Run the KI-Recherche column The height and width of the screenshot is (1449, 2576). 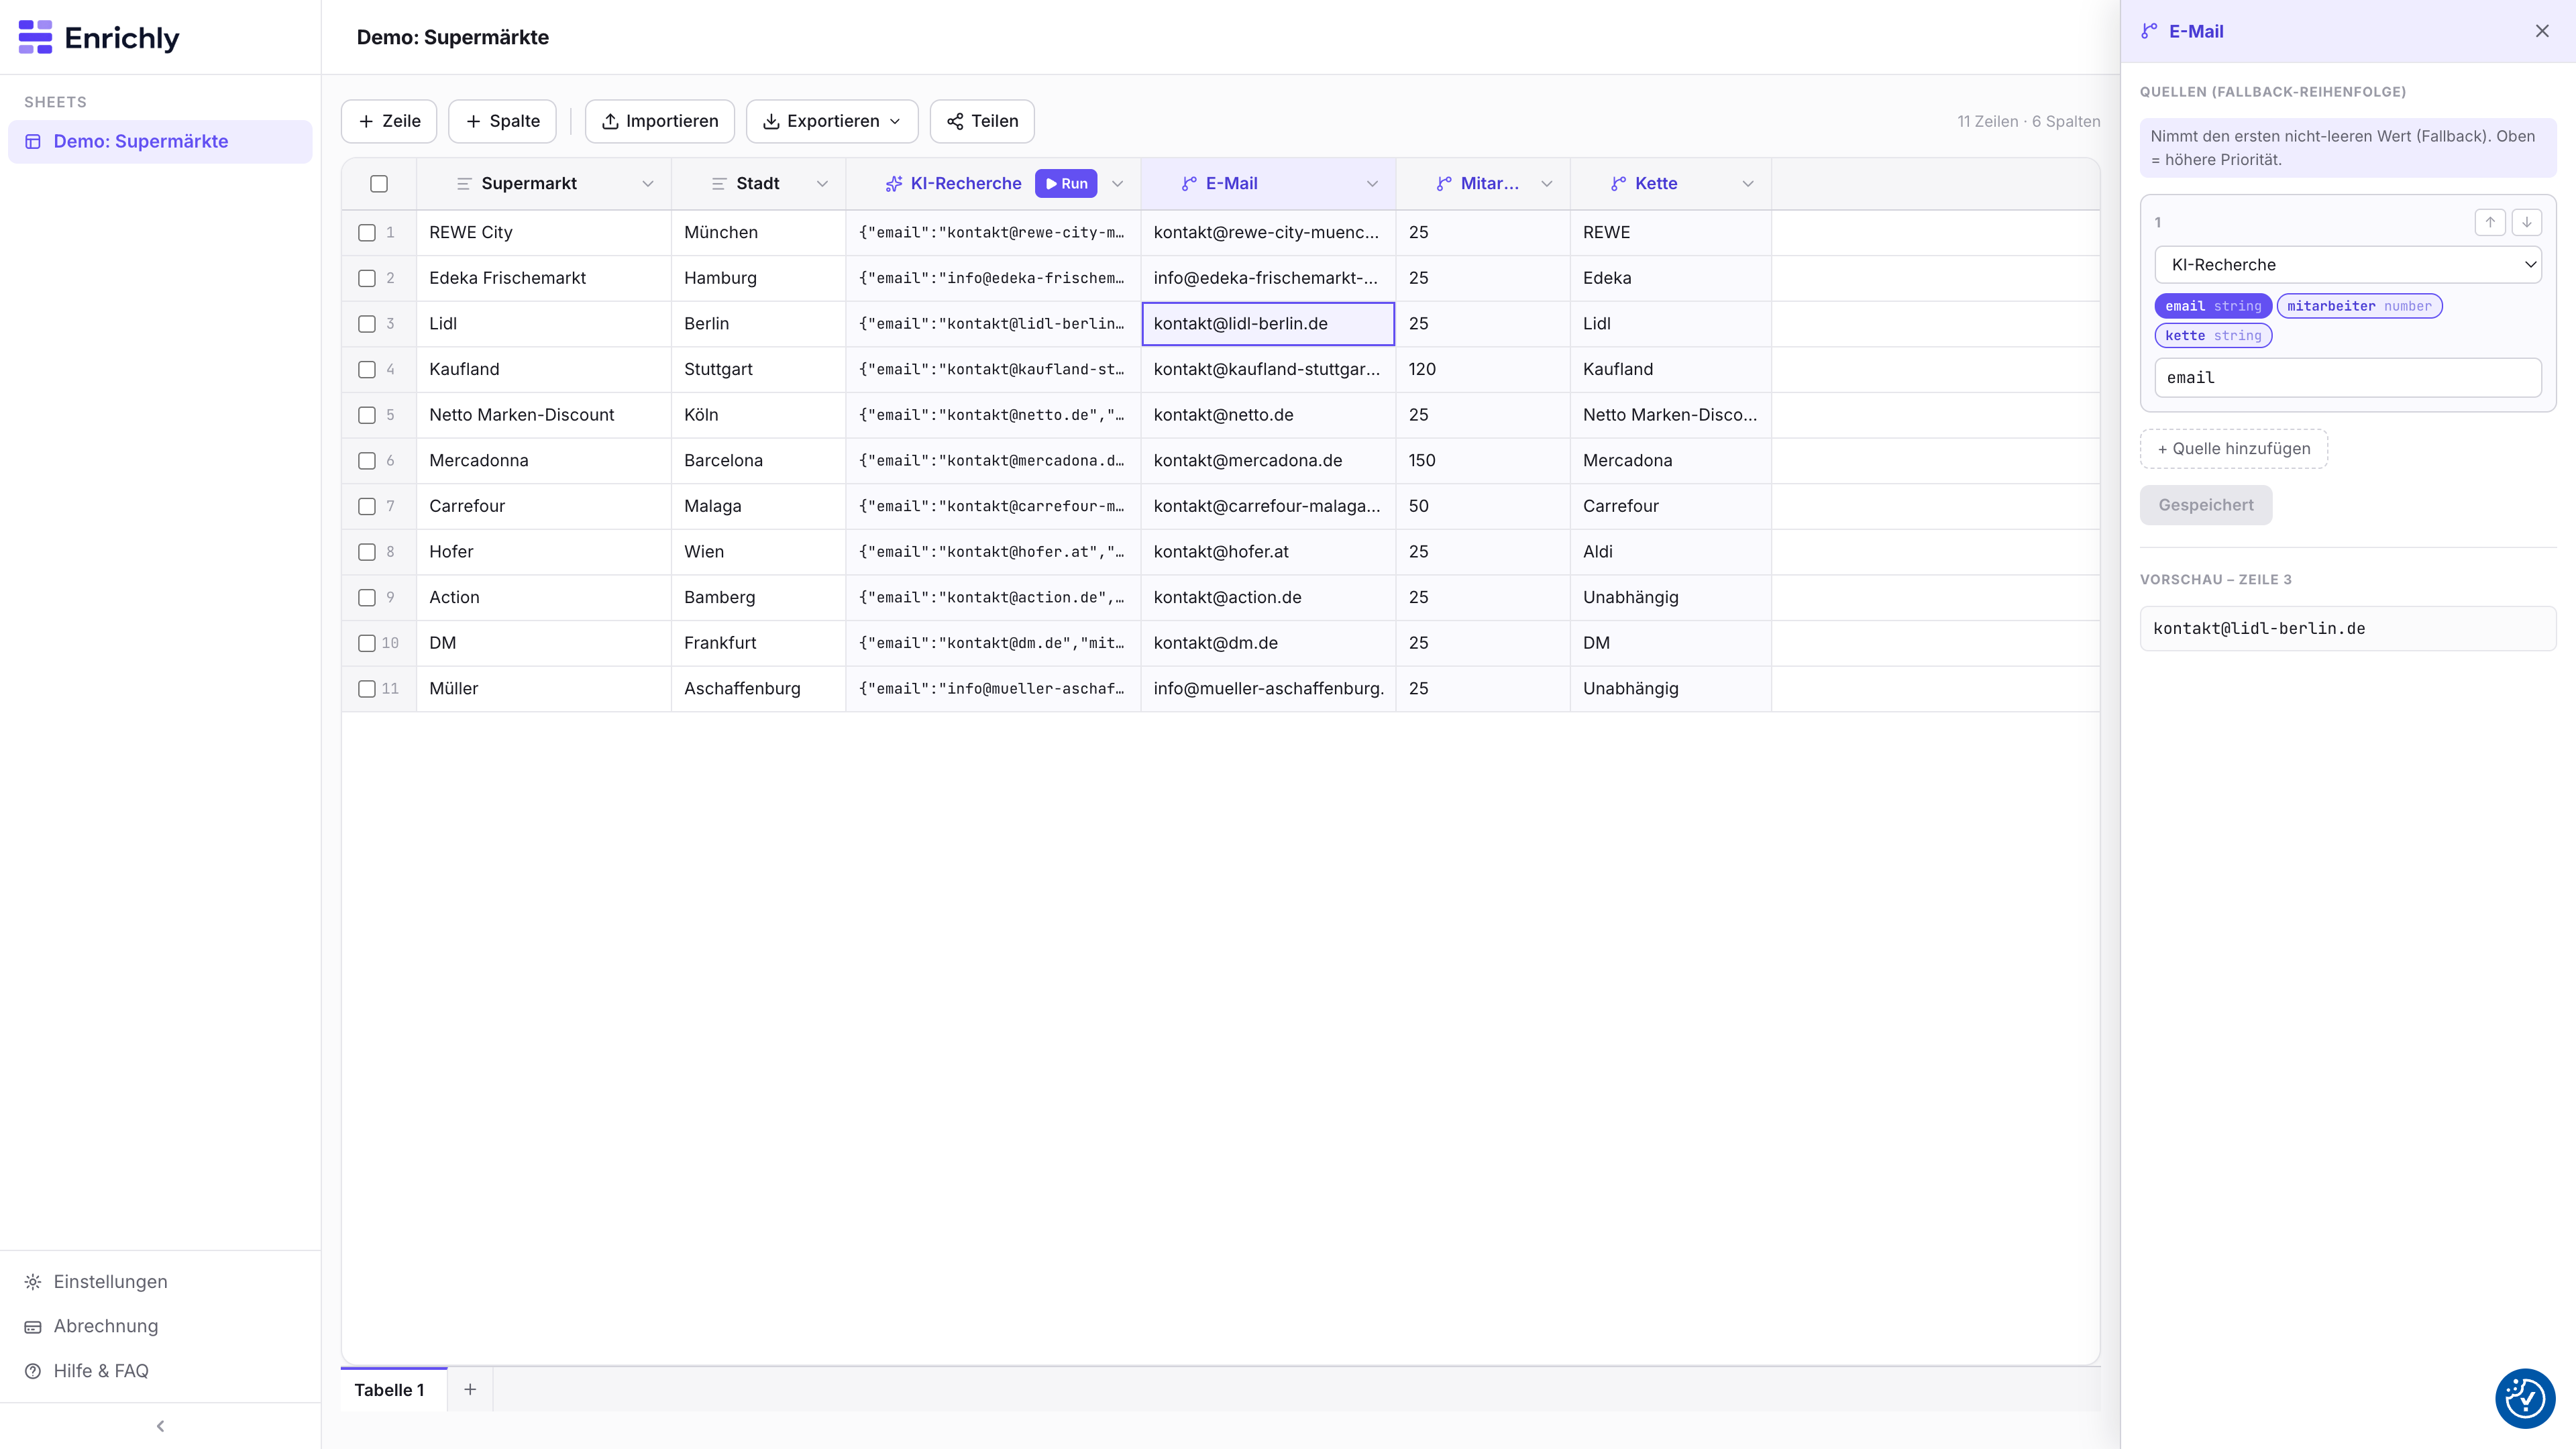[x=1066, y=184]
